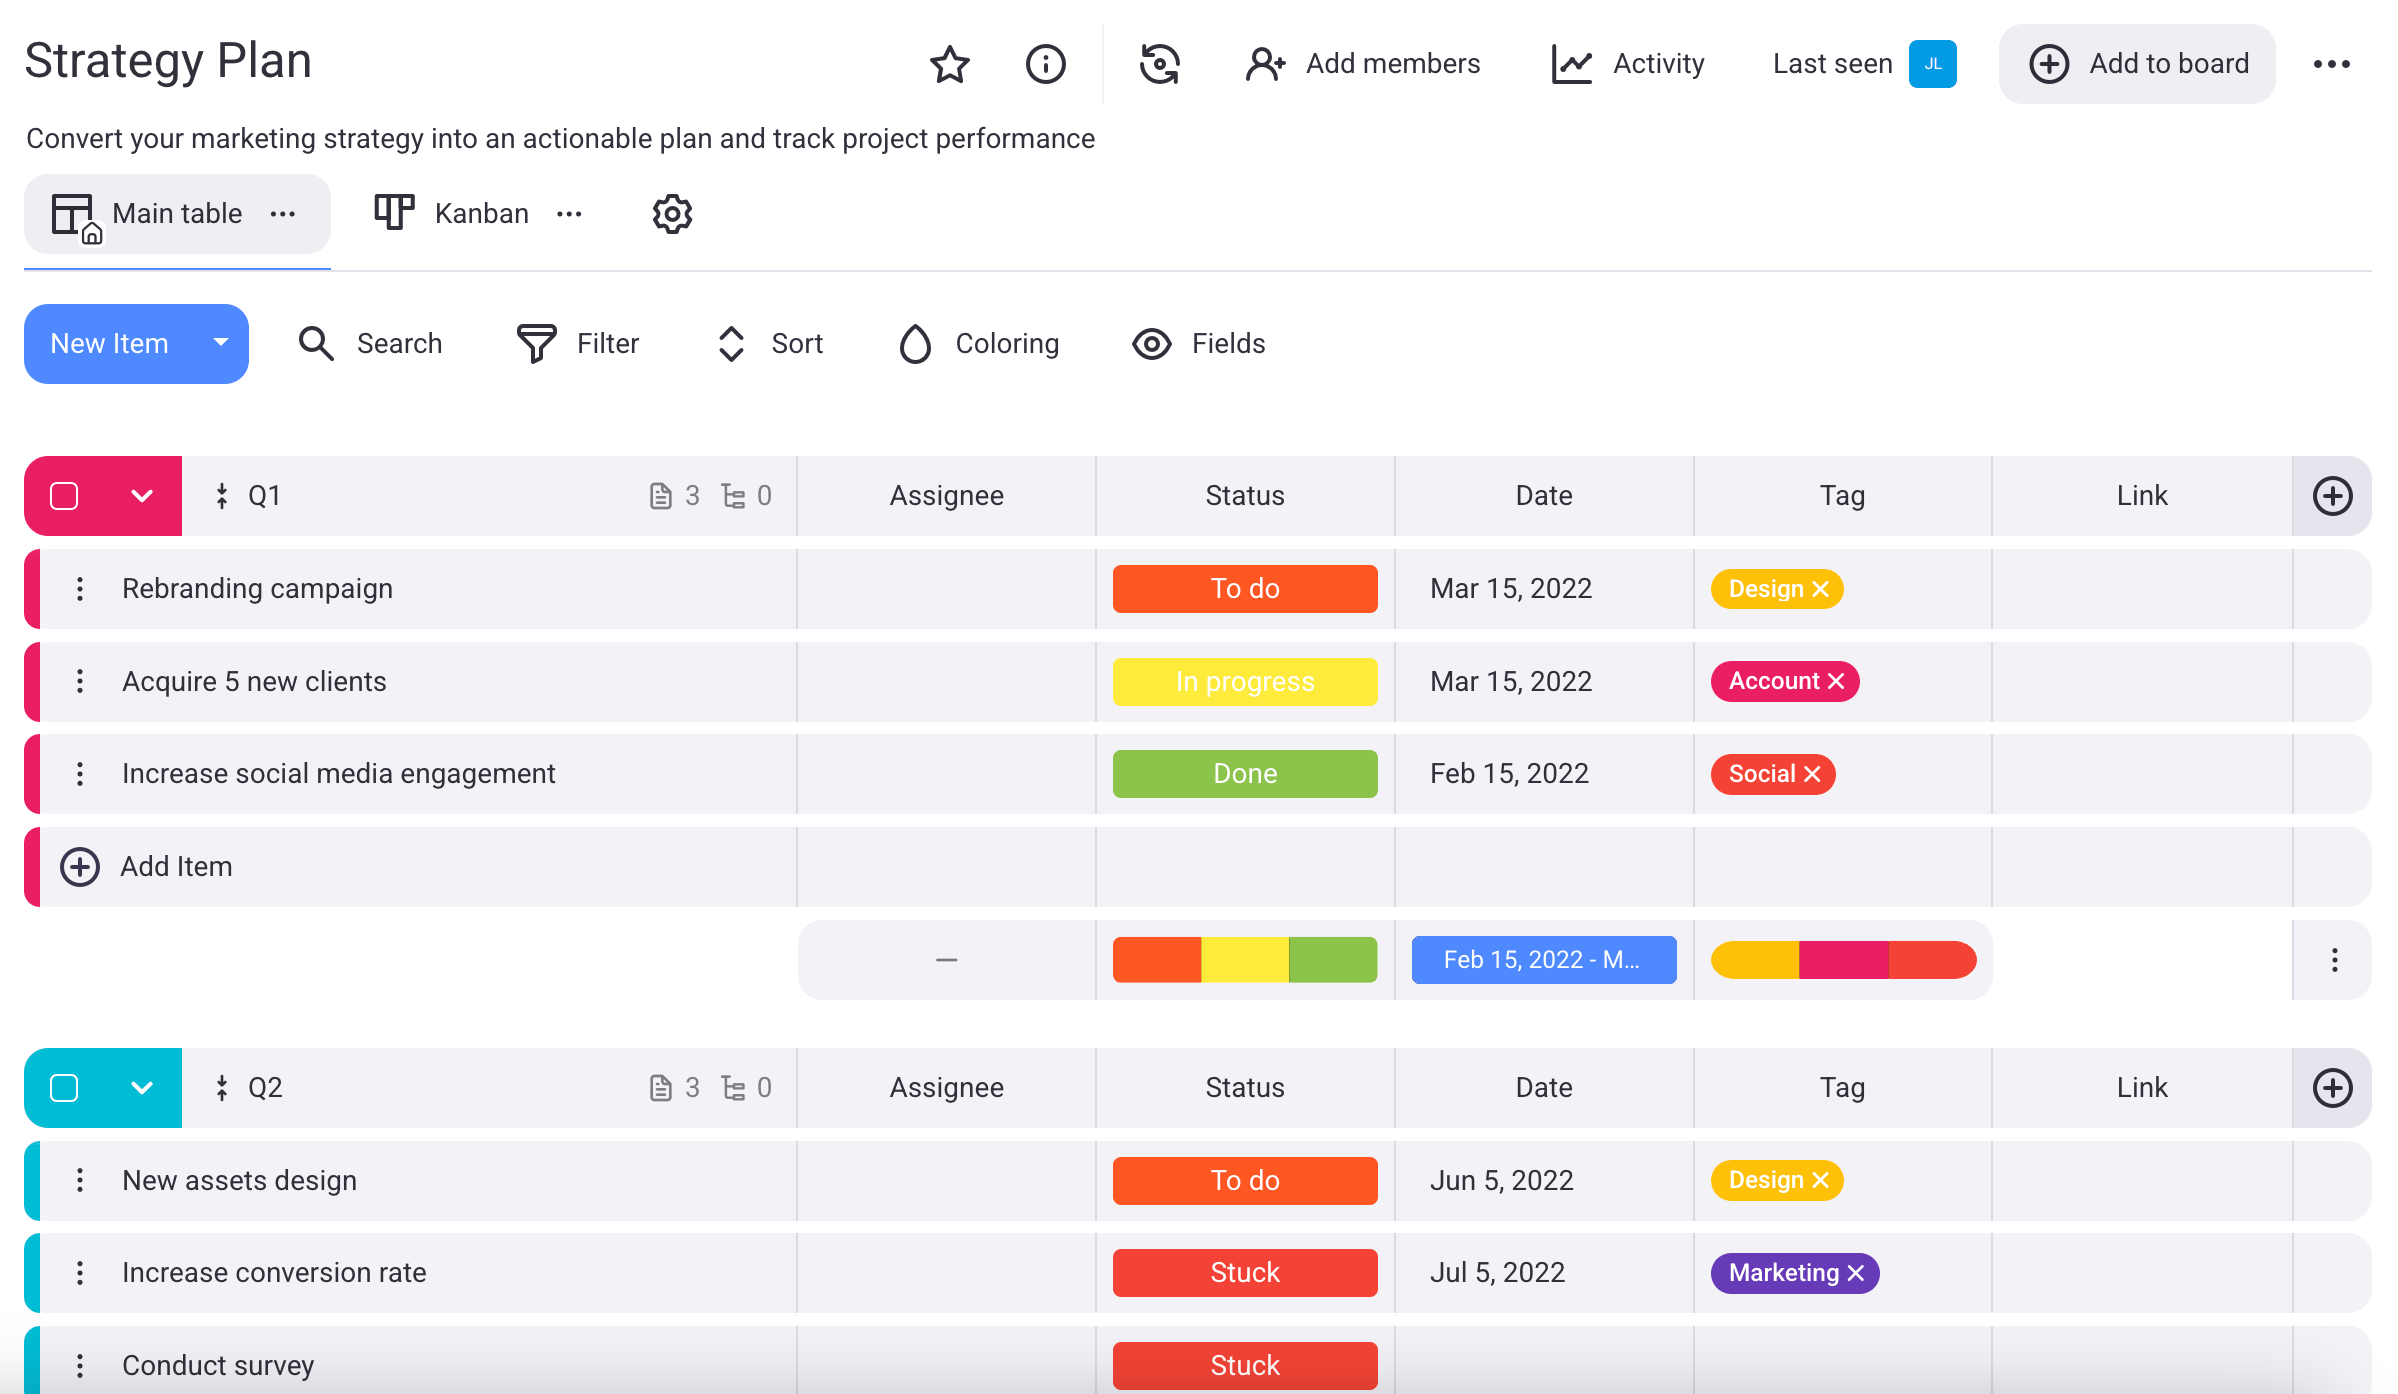Open the New Item dropdown arrow
The image size is (2398, 1394).
pos(221,343)
